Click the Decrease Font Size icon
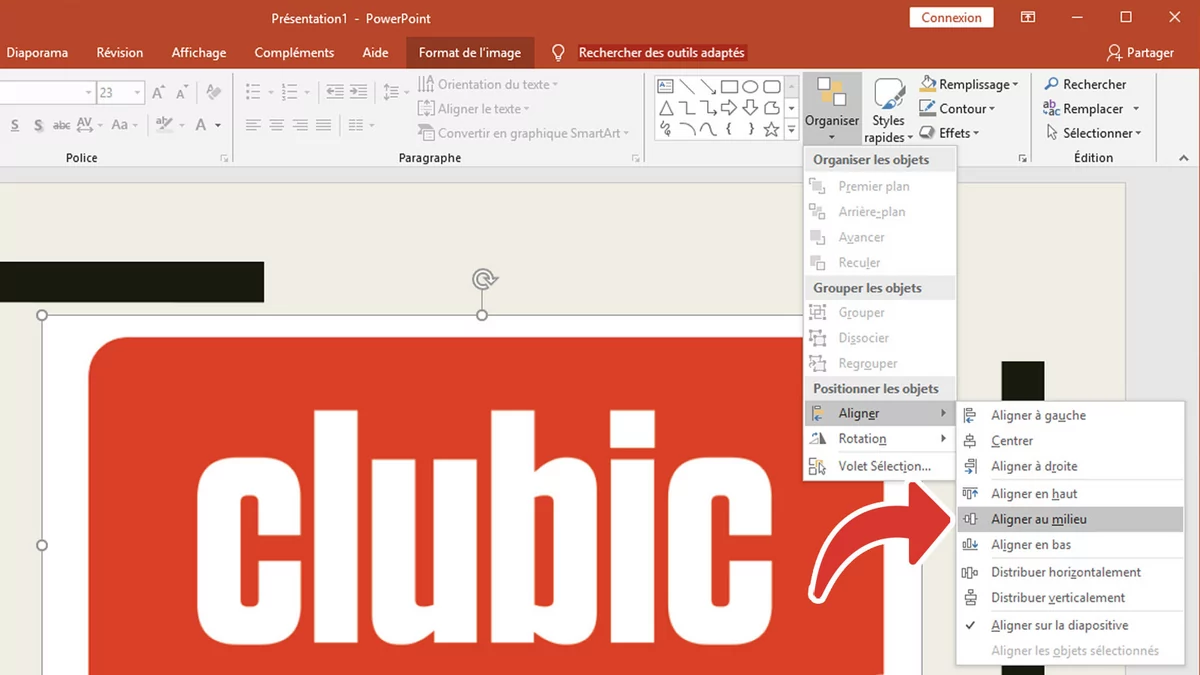 pyautogui.click(x=182, y=93)
